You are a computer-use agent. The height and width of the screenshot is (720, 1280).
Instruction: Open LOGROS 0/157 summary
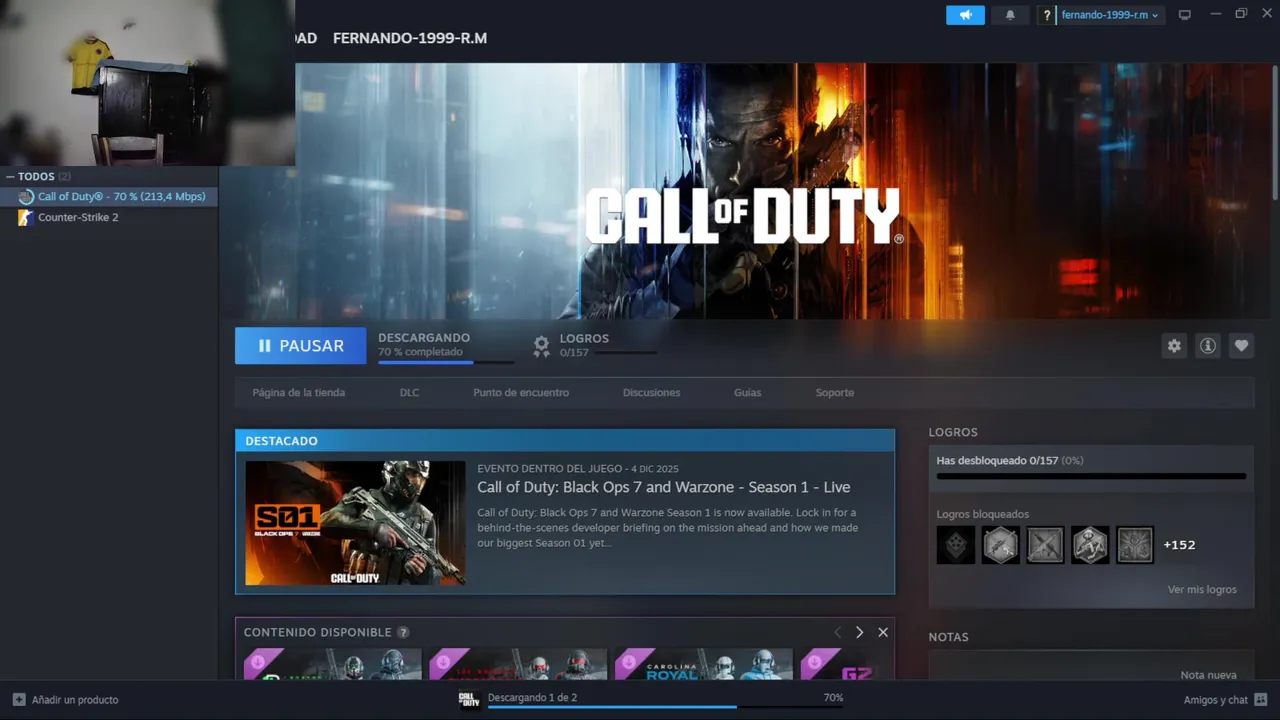click(595, 345)
